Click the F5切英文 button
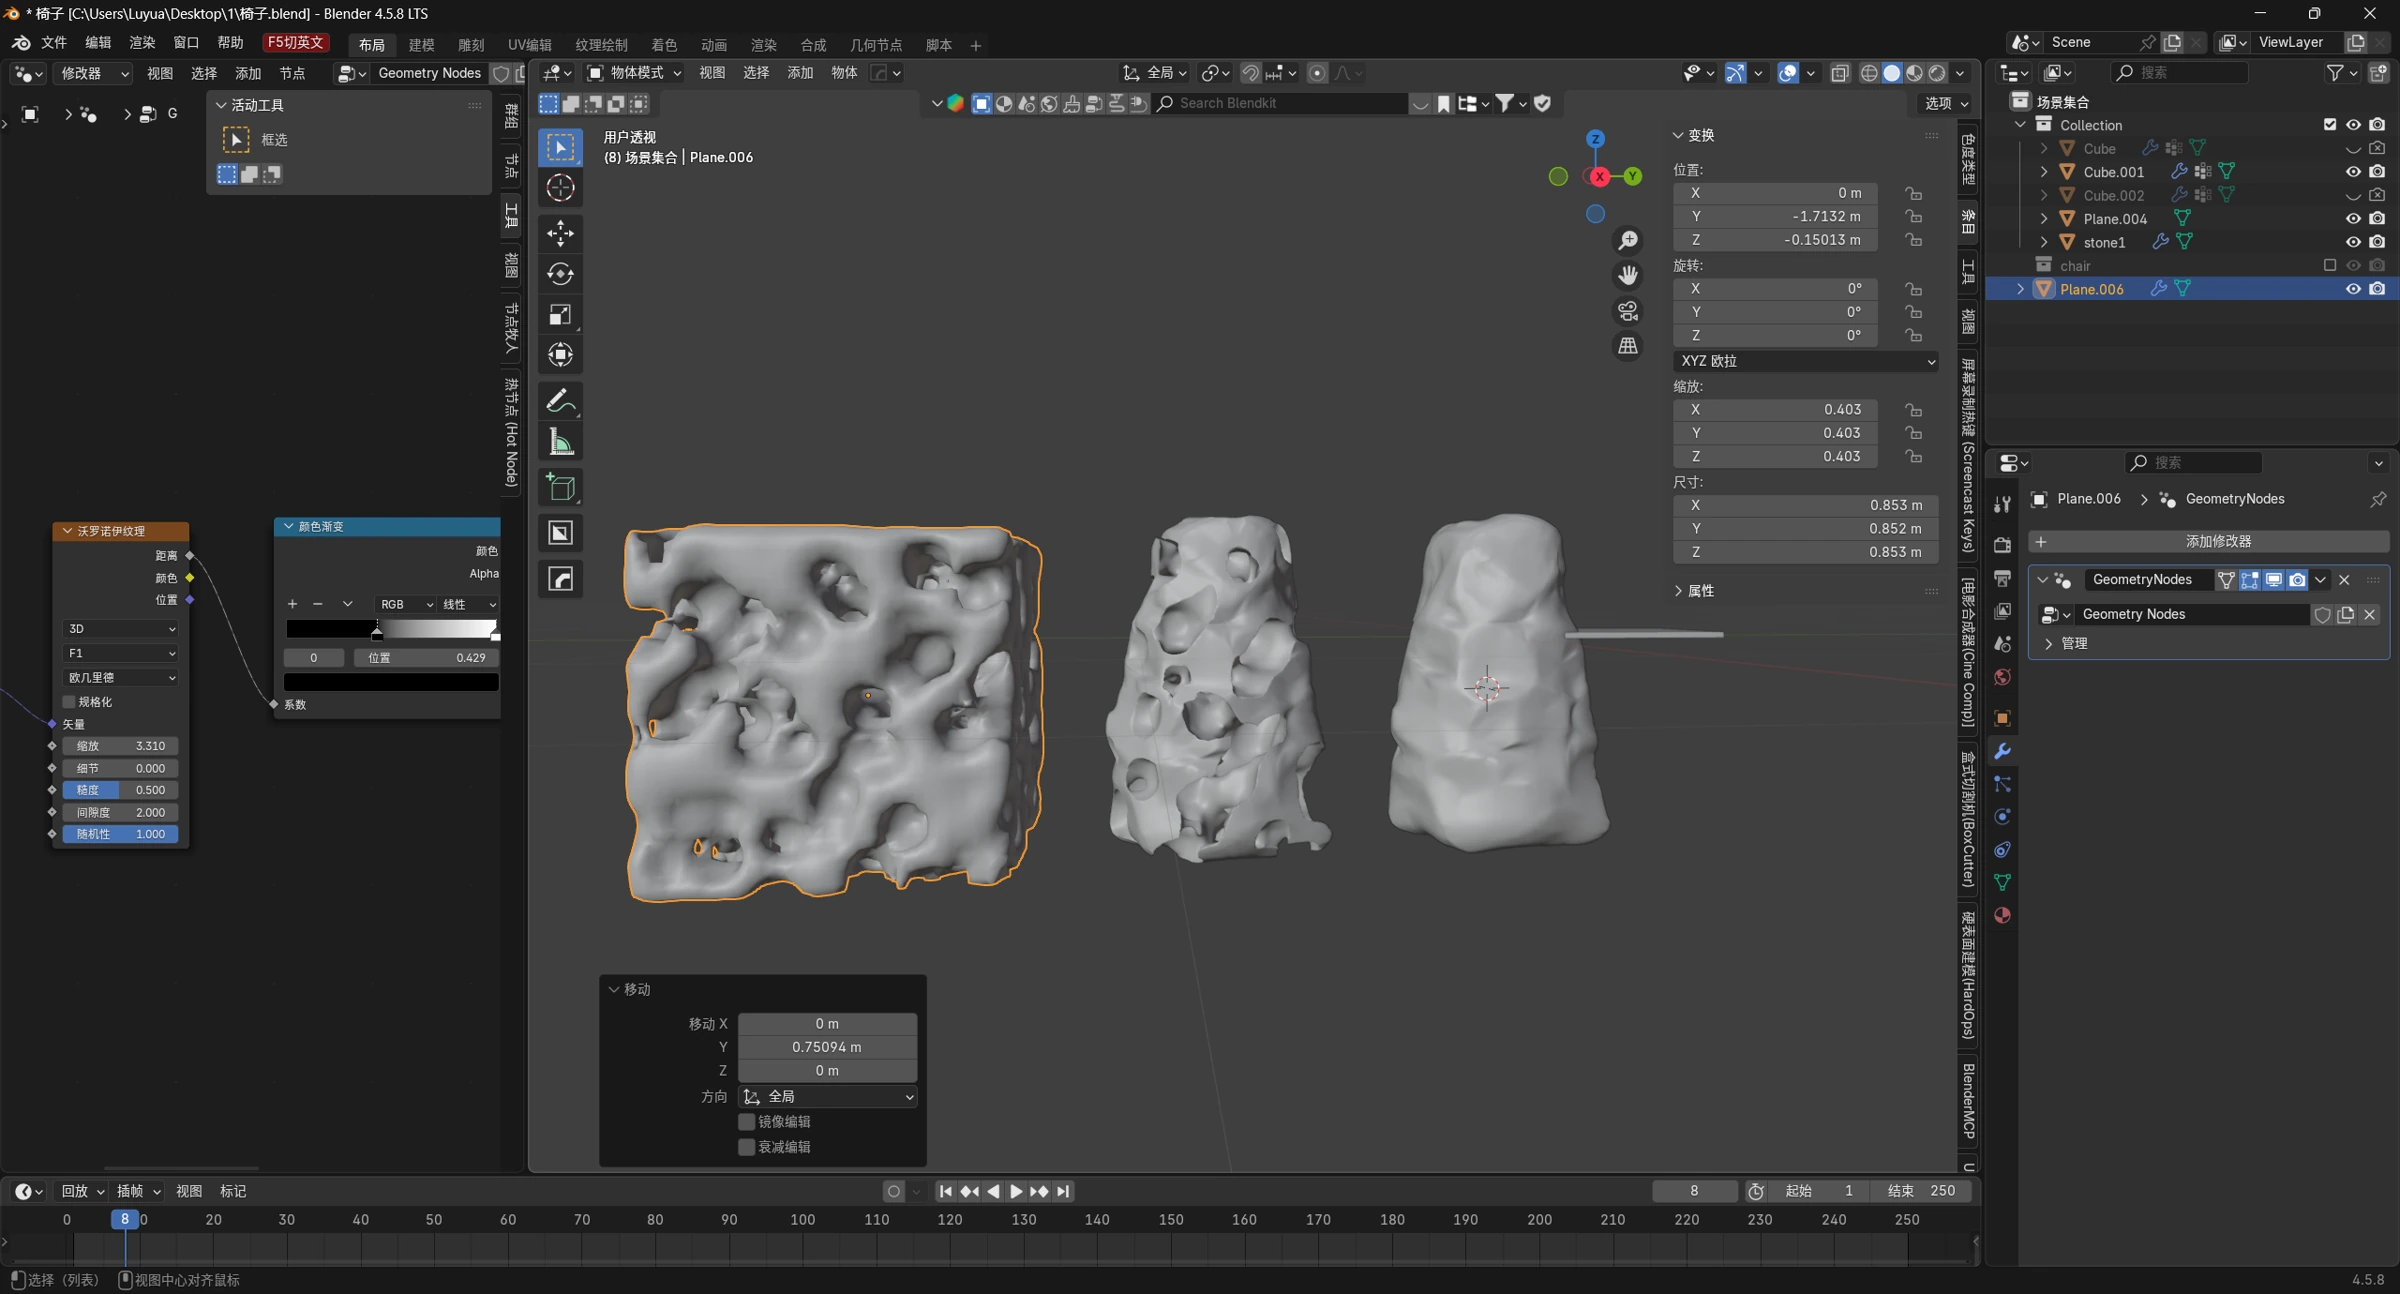 [295, 43]
